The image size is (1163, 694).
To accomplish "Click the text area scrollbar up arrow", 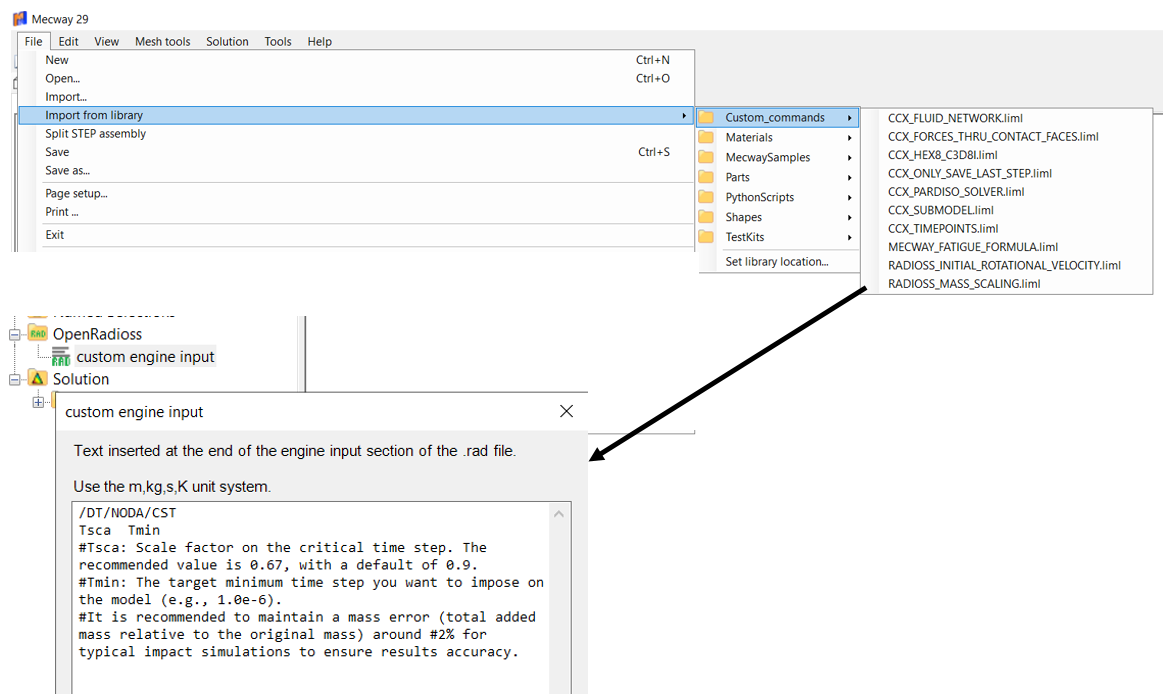I will pos(559,514).
